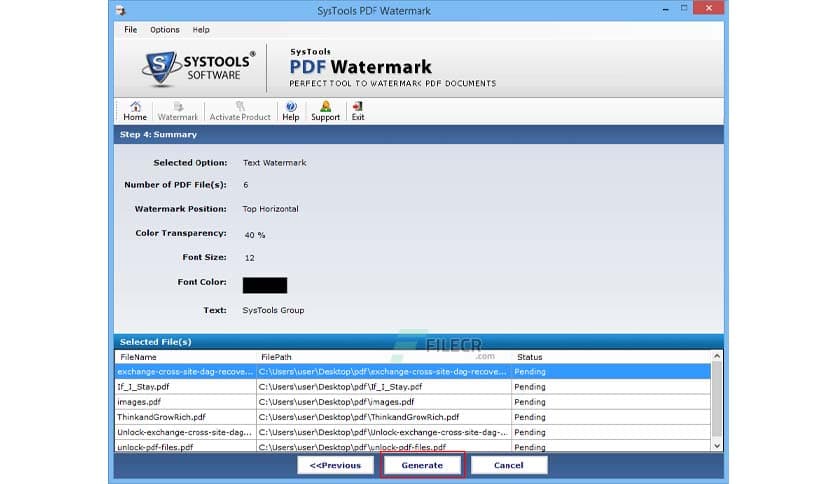Open Help from the toolbar
The width and height of the screenshot is (836, 484).
pos(291,111)
